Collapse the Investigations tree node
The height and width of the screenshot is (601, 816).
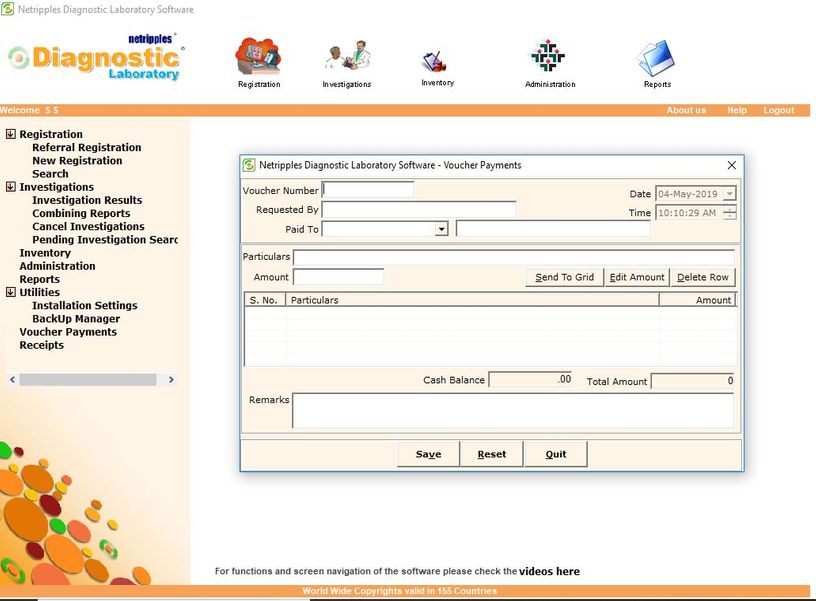(10, 186)
